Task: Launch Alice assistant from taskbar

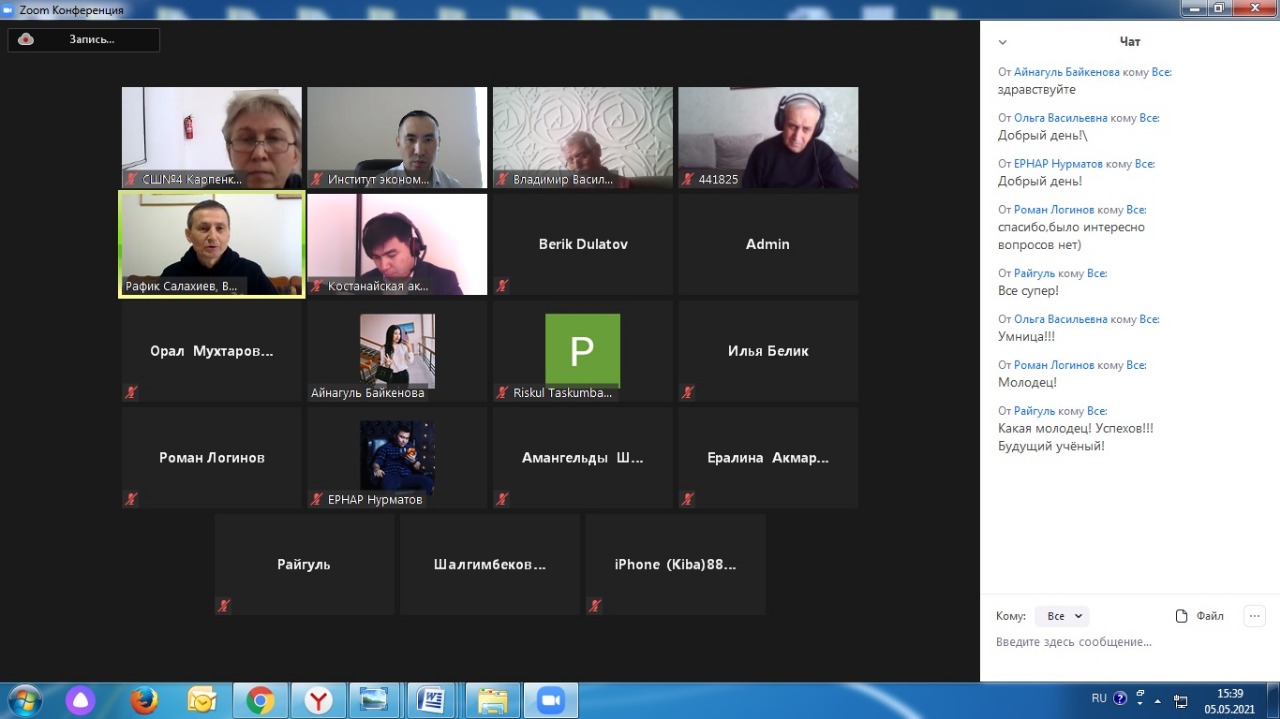Action: [81, 700]
